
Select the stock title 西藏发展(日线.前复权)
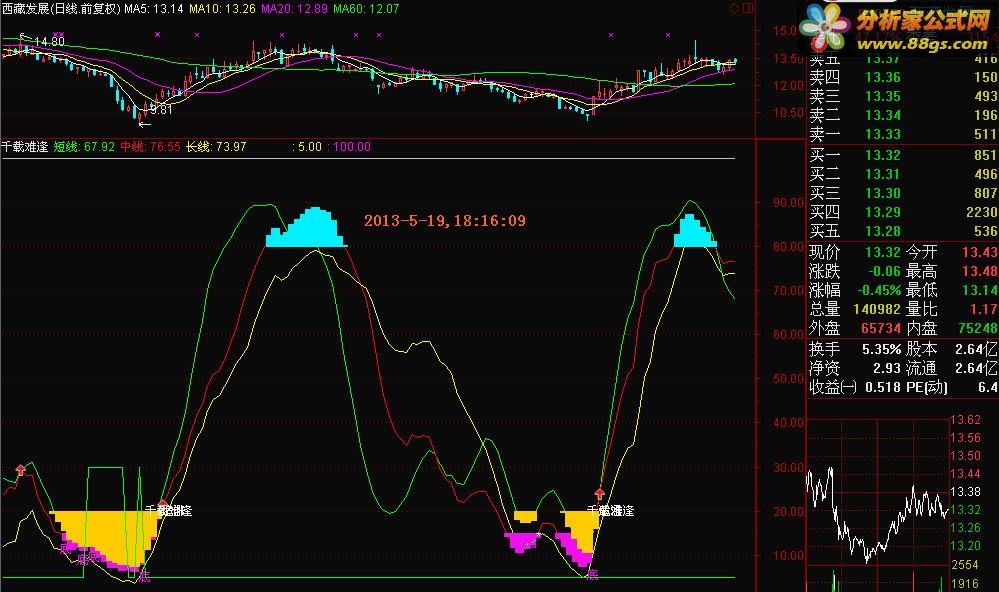click(61, 9)
